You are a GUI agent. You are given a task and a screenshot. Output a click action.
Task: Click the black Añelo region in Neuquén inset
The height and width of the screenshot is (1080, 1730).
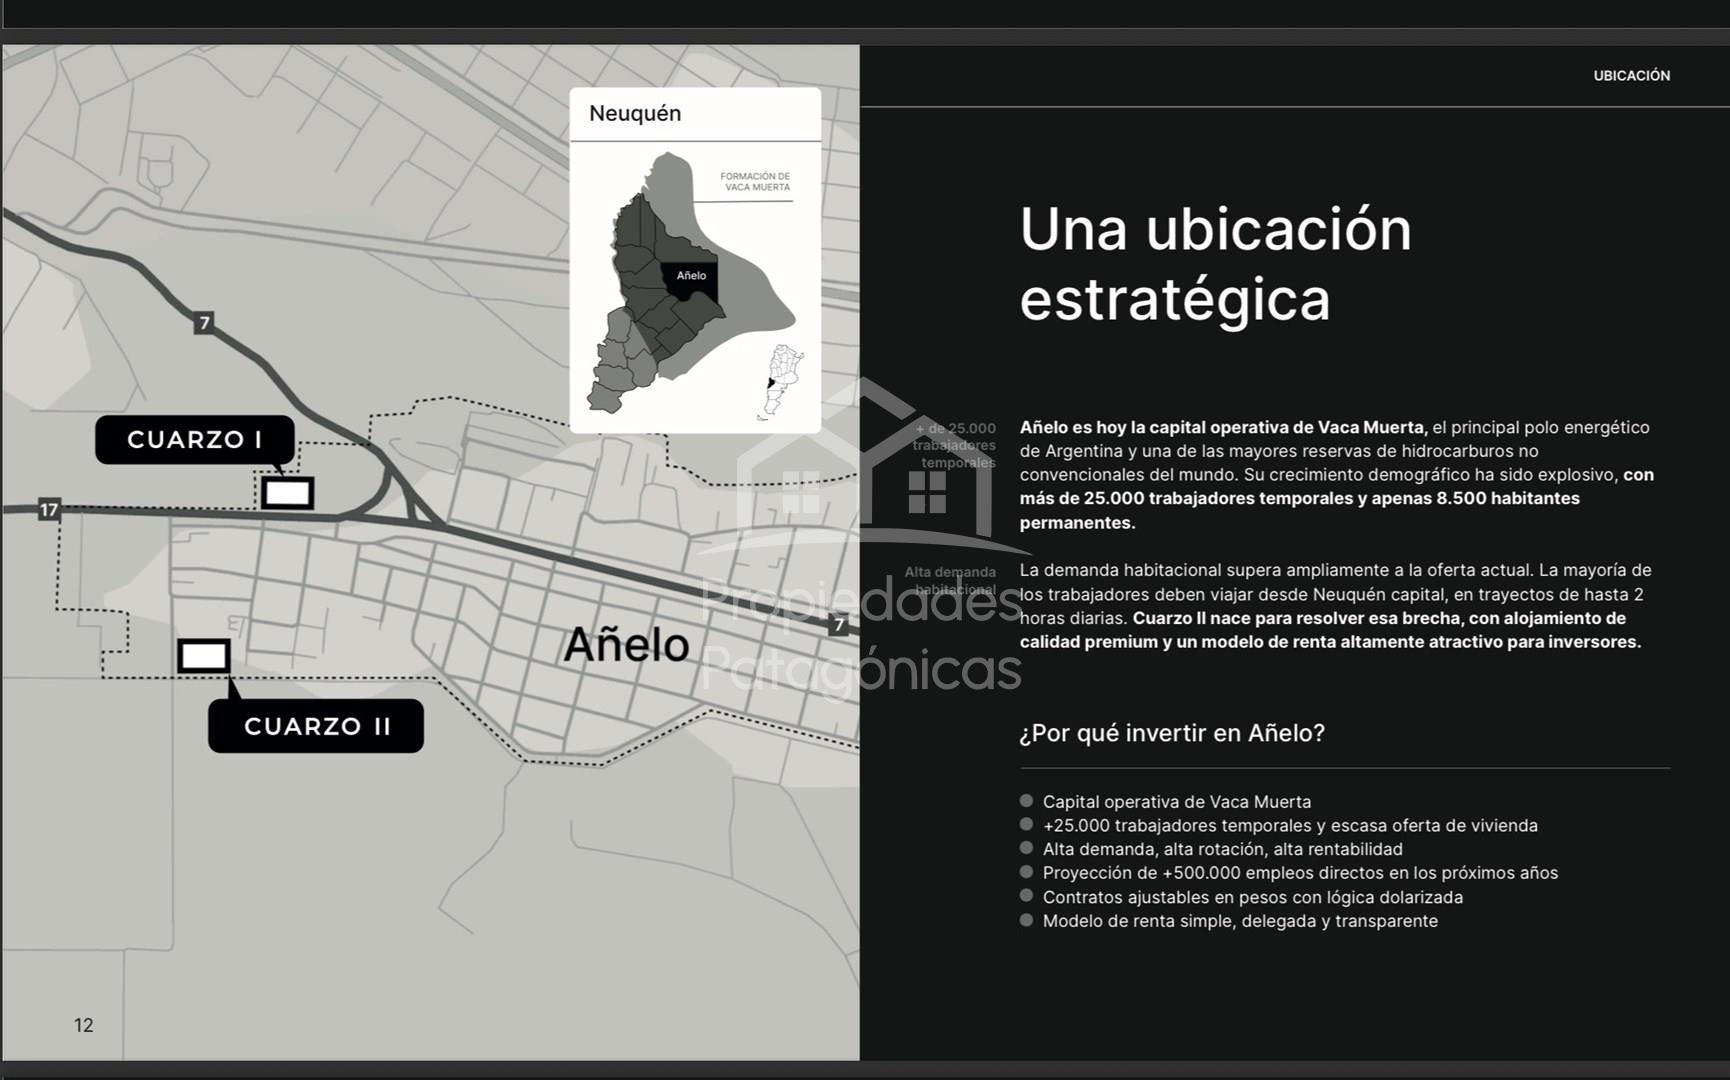coord(690,277)
